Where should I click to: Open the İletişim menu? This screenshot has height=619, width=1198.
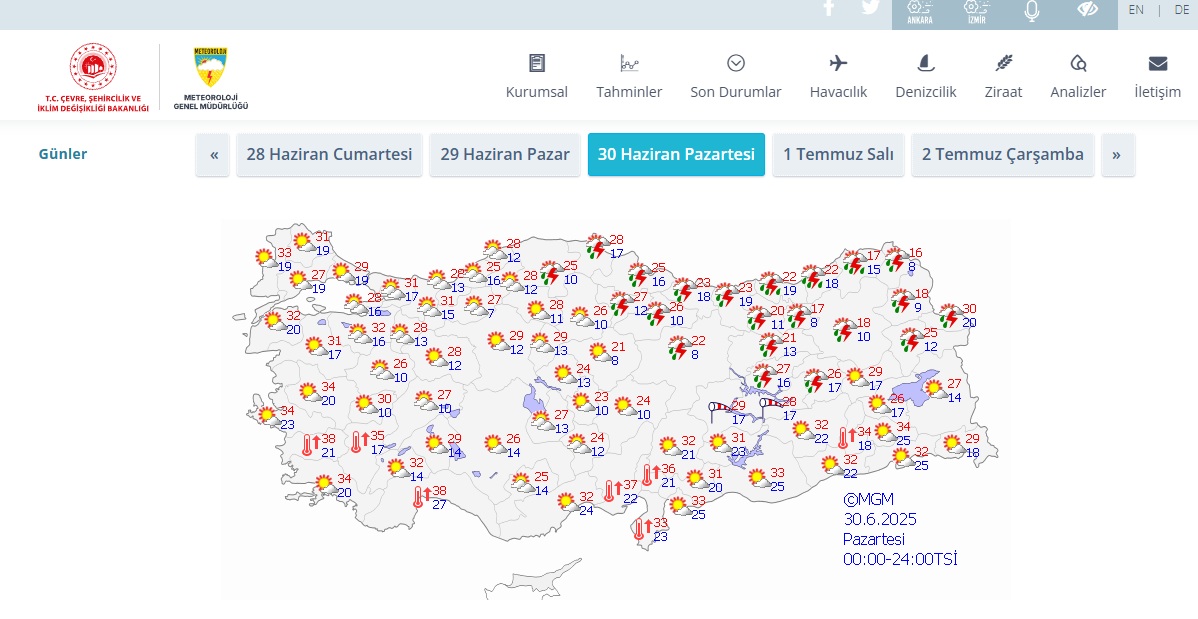[x=1158, y=76]
